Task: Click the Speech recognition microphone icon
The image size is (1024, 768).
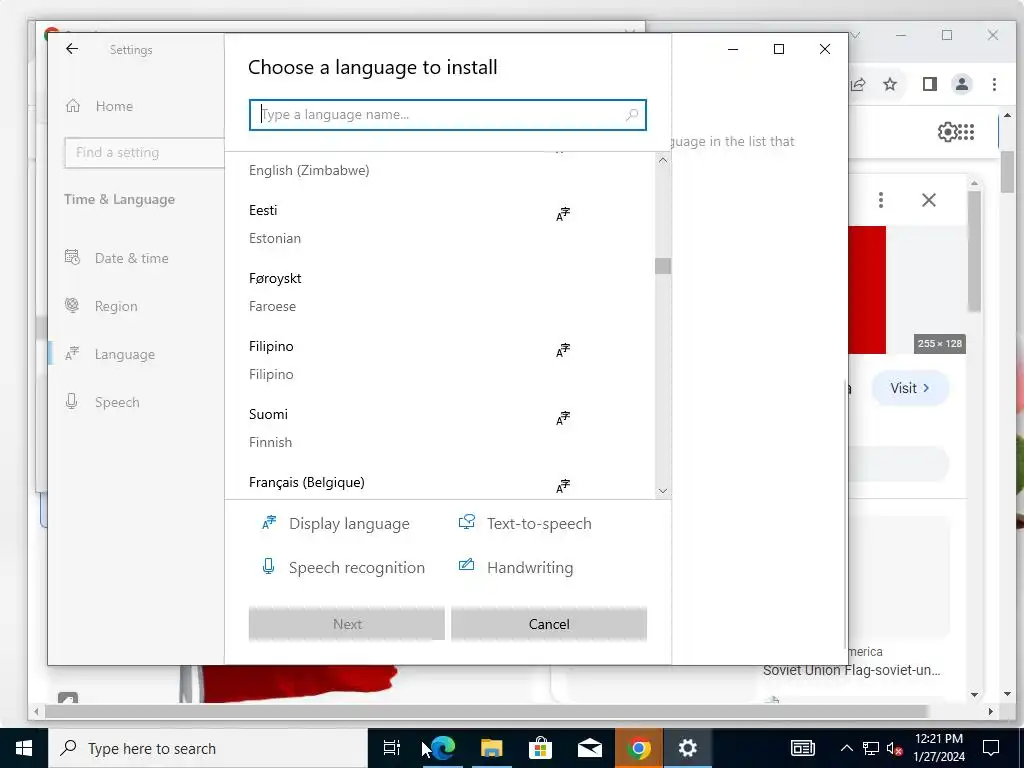Action: tap(268, 566)
